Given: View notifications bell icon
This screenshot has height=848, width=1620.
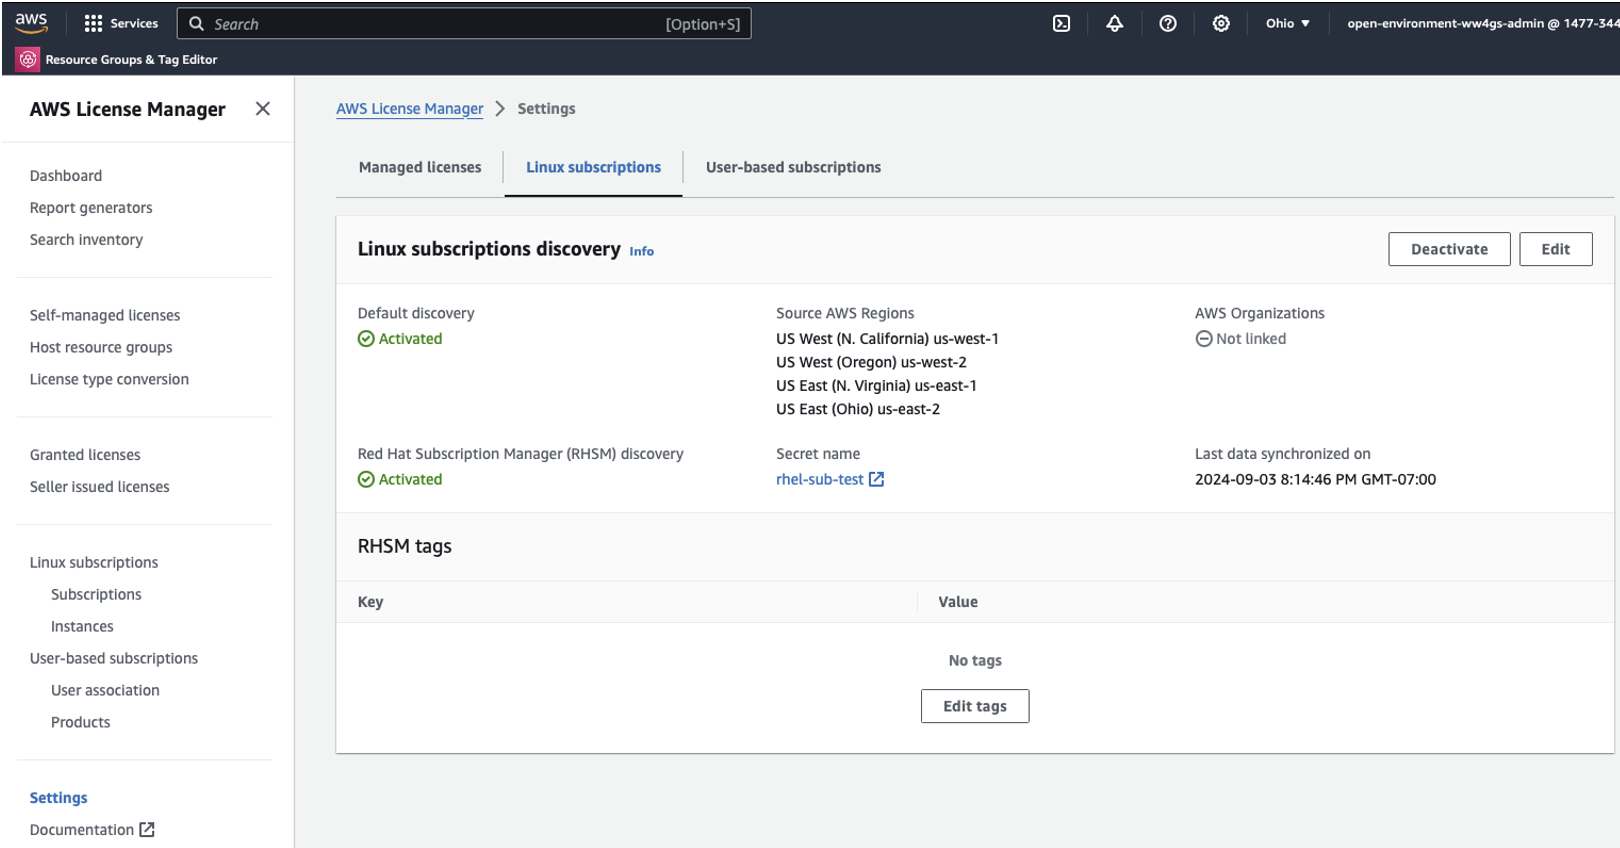Looking at the screenshot, I should 1114,23.
